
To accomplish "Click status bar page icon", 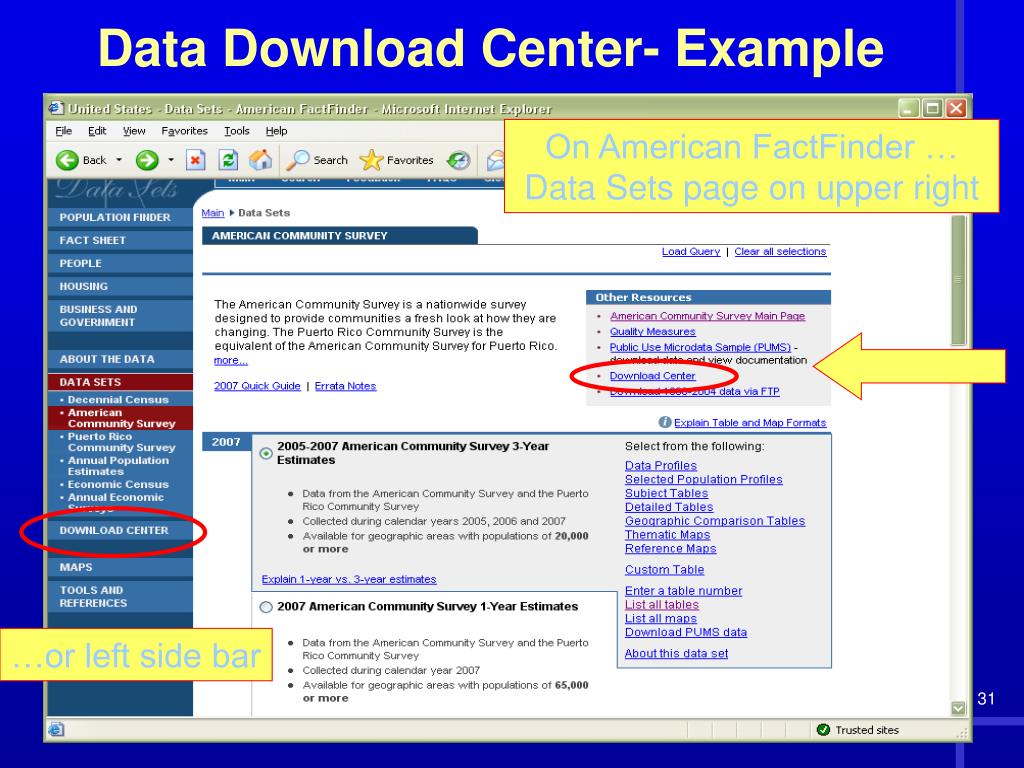I will tap(57, 729).
